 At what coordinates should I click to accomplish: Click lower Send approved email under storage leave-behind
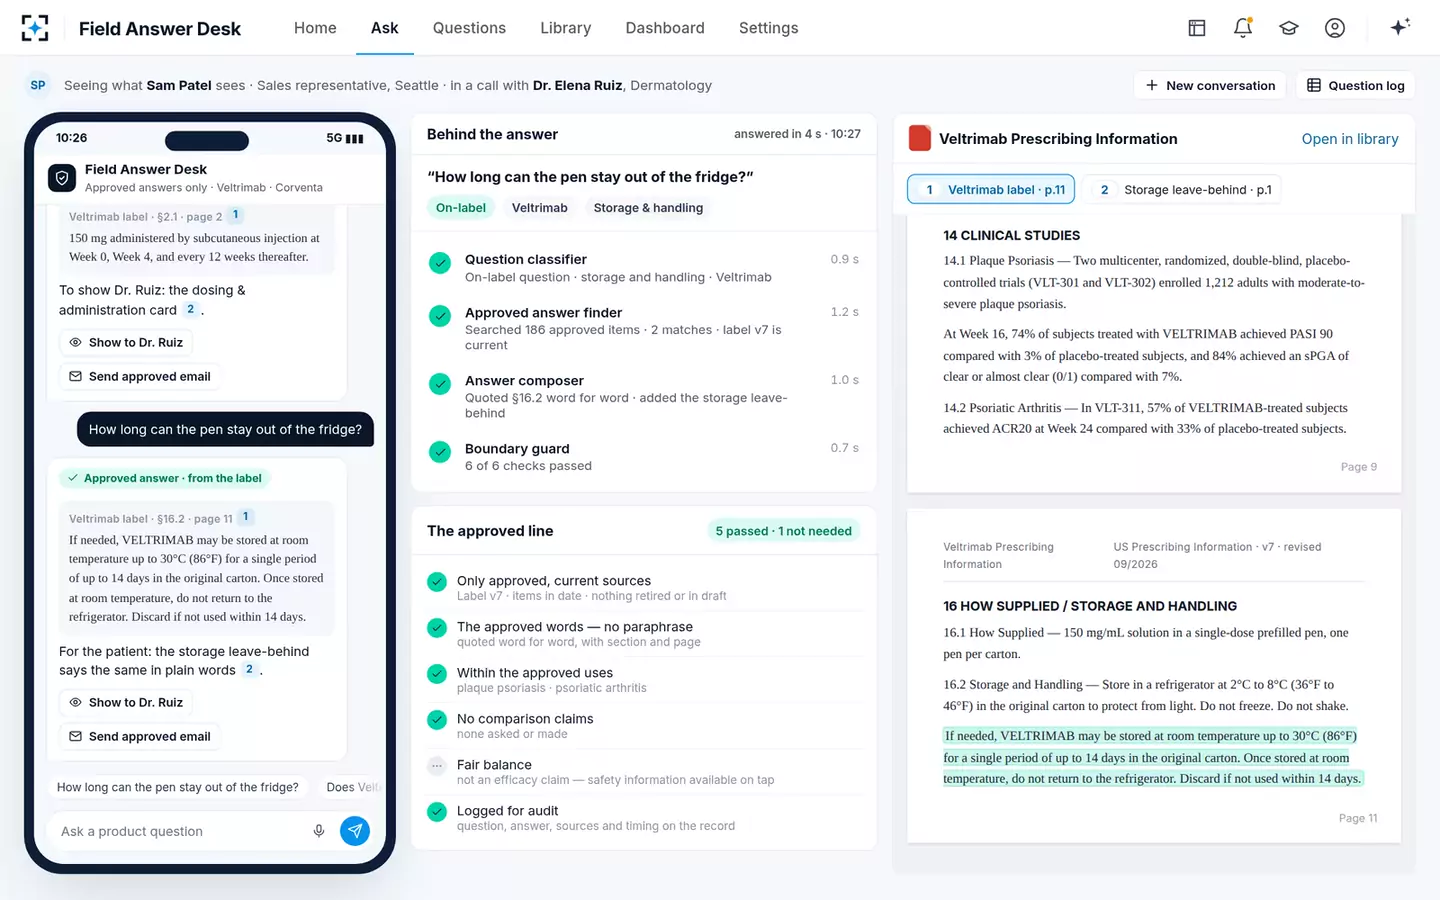click(140, 736)
